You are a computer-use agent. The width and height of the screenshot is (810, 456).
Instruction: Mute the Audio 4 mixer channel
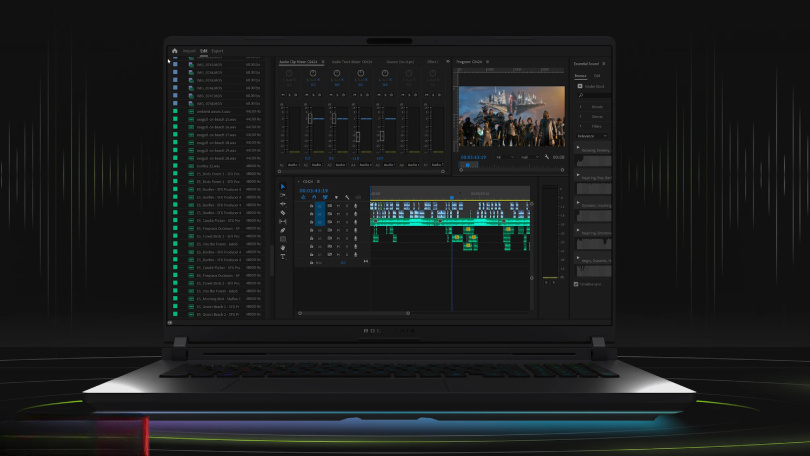tap(354, 95)
